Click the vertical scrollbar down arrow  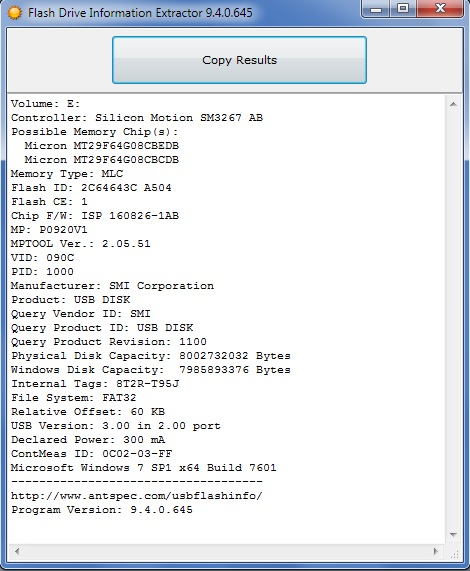[x=453, y=535]
